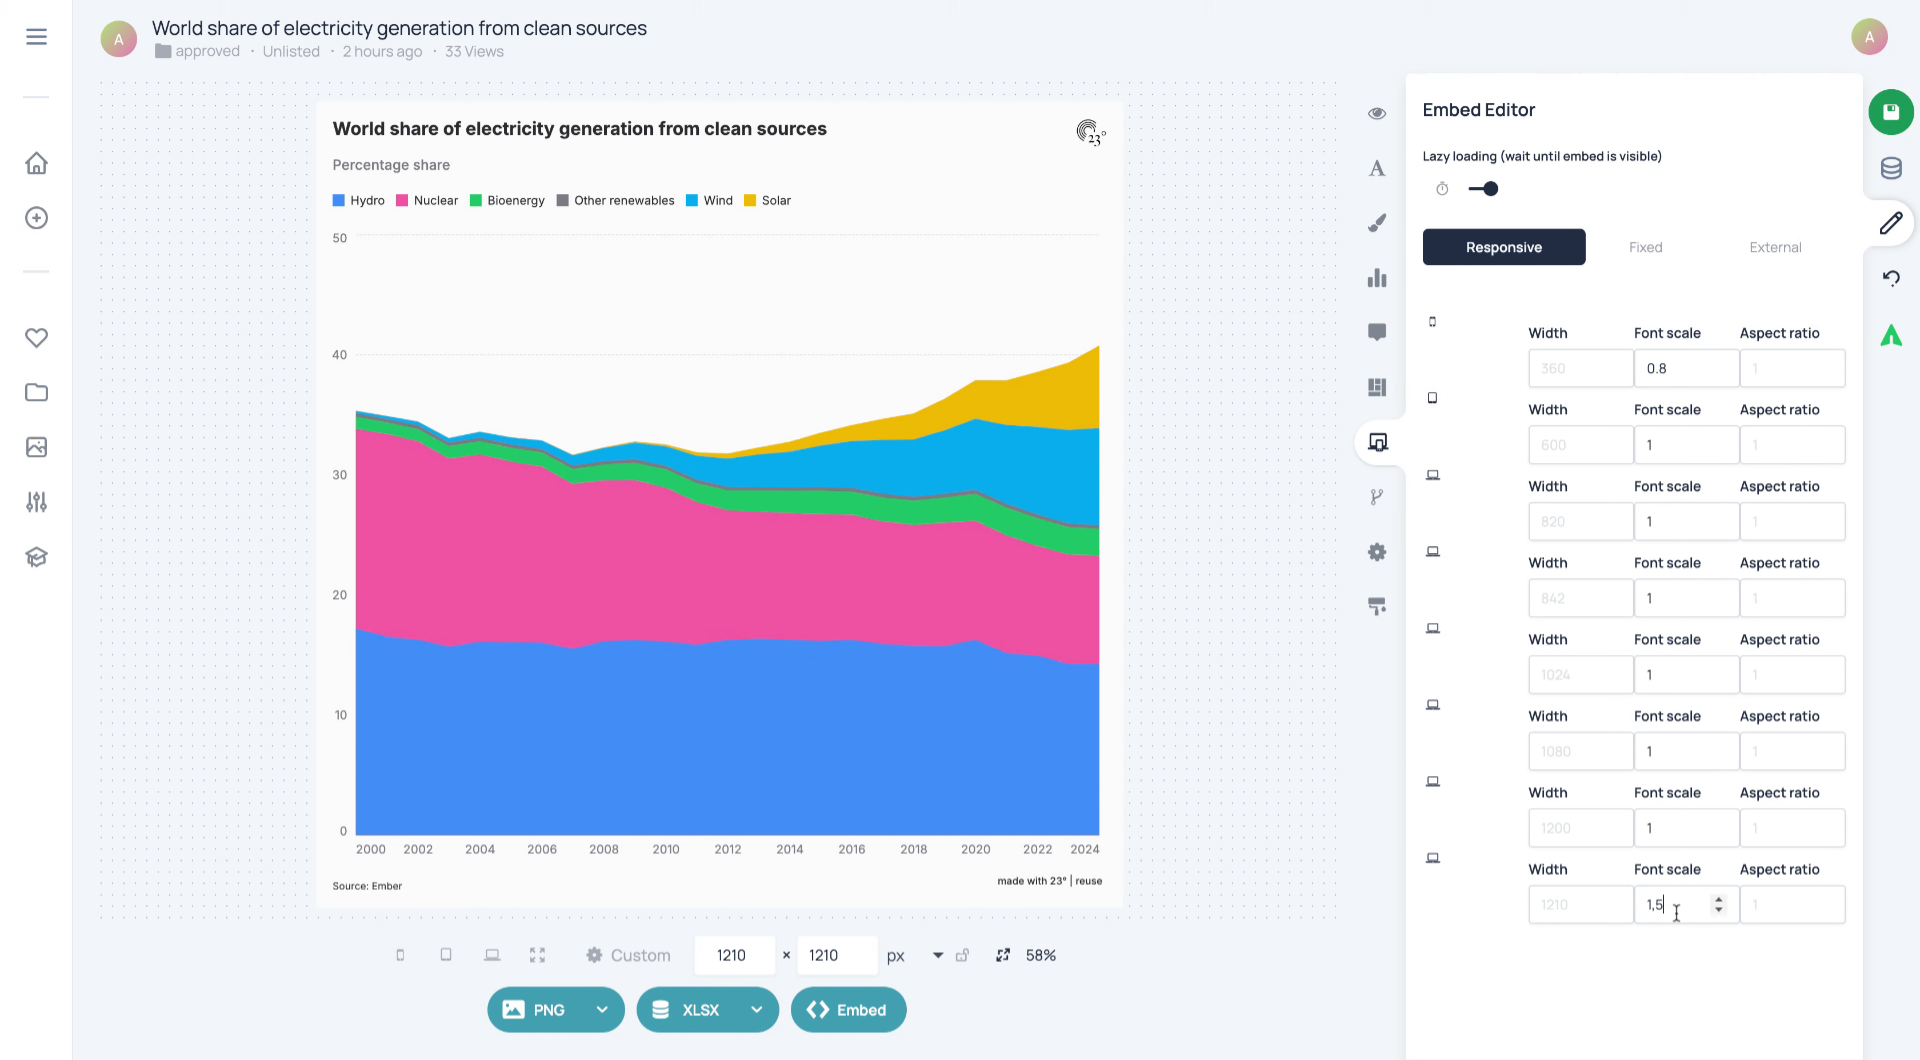
Task: Open the database data icon
Action: tap(1891, 168)
